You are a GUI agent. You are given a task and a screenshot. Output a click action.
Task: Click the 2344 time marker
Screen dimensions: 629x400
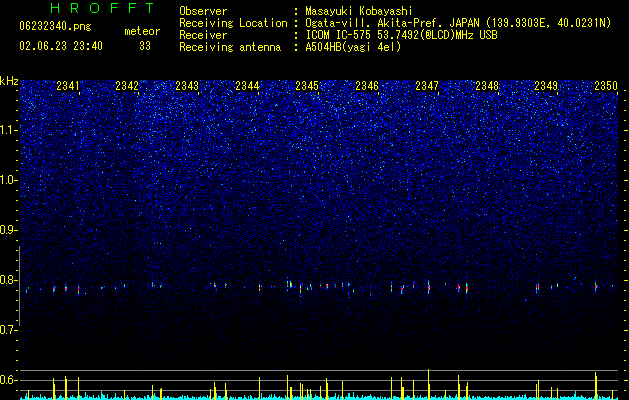pyautogui.click(x=247, y=86)
